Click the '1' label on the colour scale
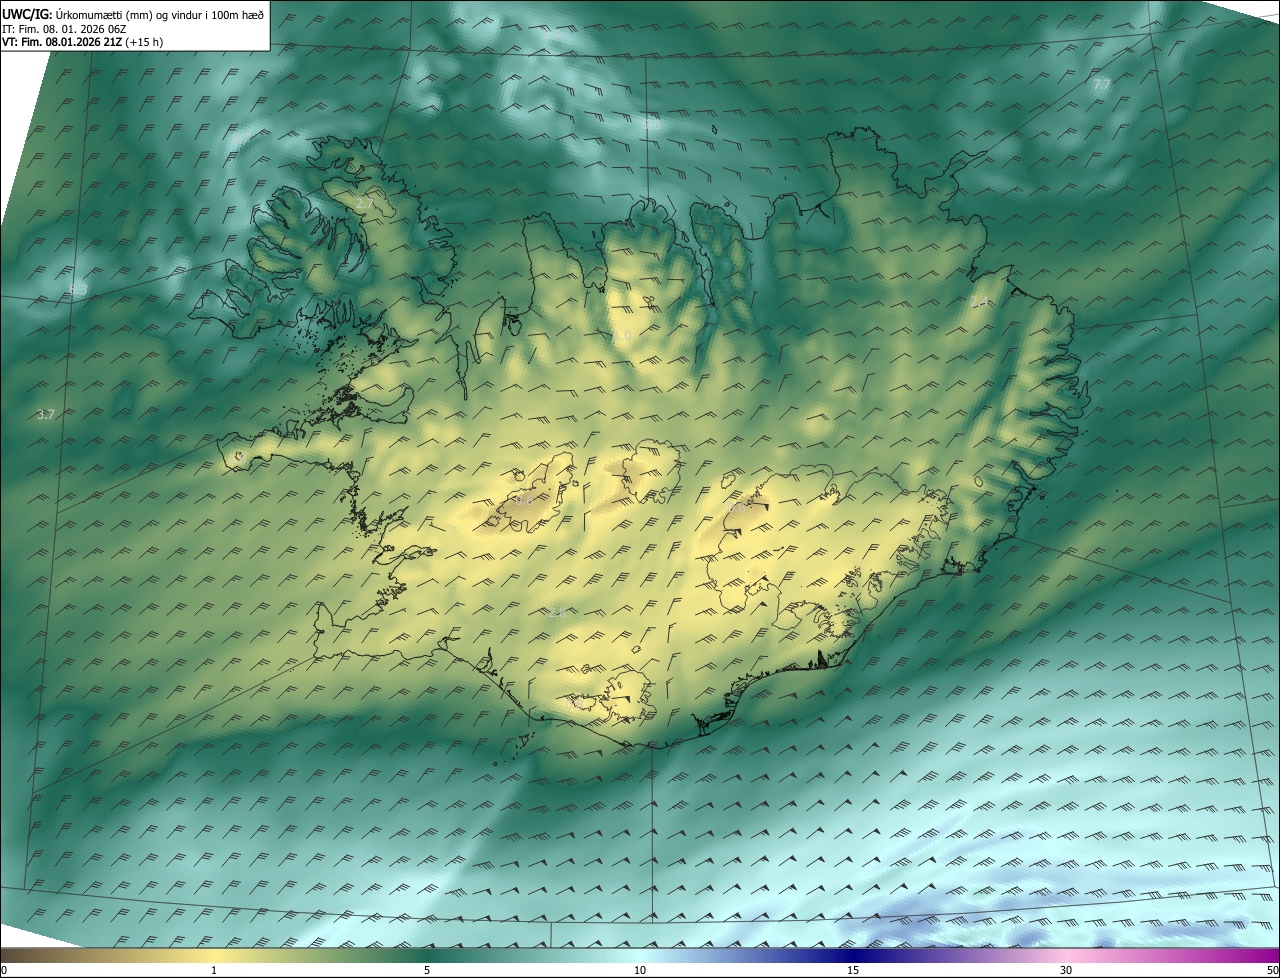This screenshot has width=1280, height=978. coord(214,970)
